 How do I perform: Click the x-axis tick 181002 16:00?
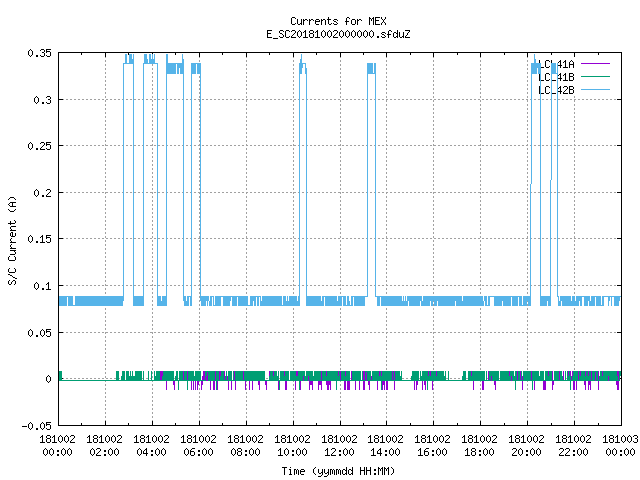432,446
